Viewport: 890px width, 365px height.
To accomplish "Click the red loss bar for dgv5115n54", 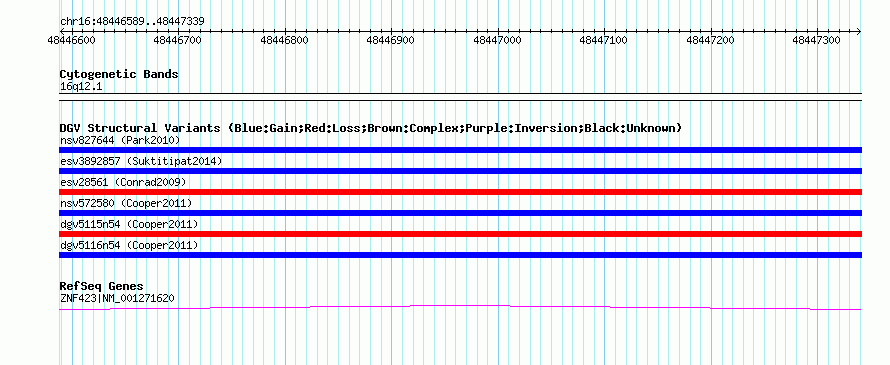I will point(460,234).
